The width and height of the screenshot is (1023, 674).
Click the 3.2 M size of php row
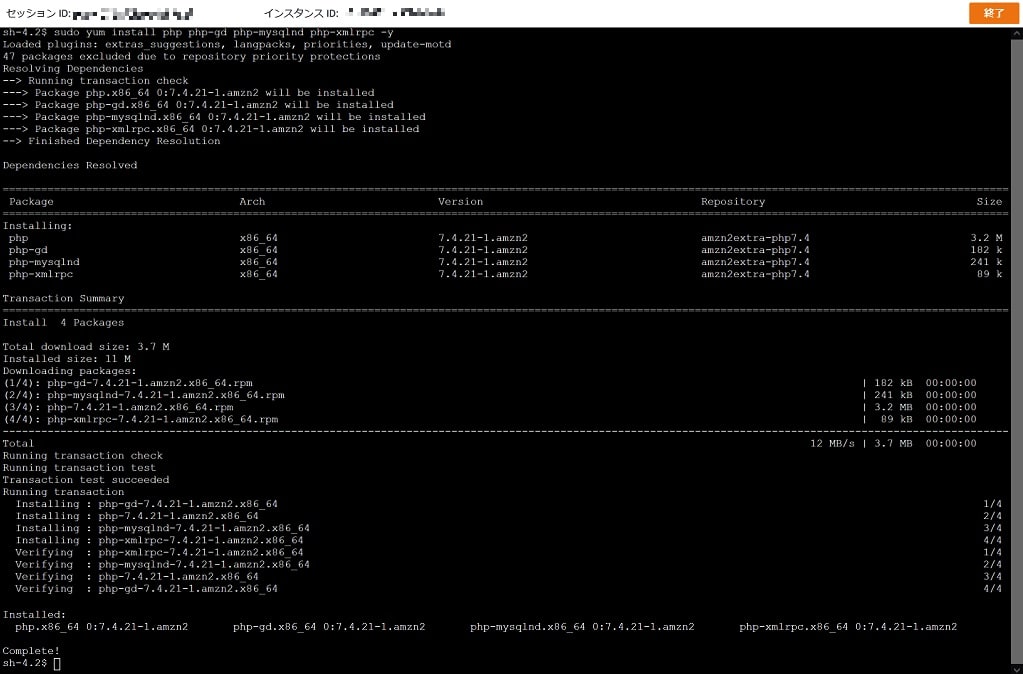[x=986, y=237]
